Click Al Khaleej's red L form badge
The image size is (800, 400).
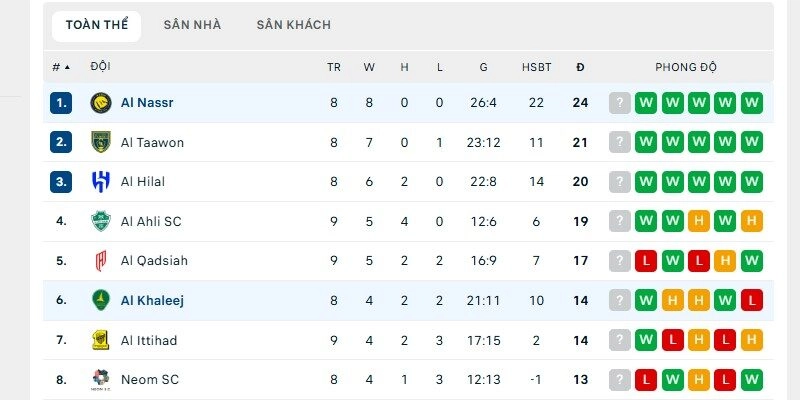752,301
